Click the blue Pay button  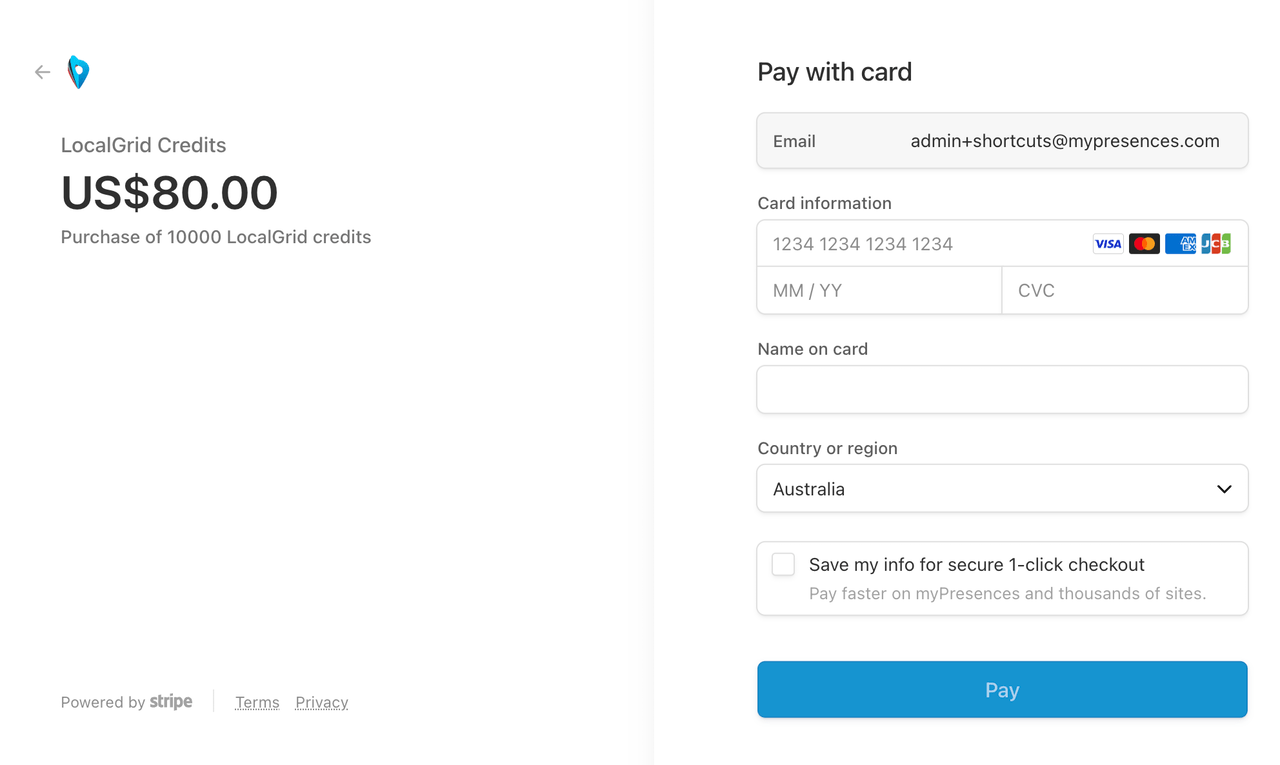(1002, 690)
